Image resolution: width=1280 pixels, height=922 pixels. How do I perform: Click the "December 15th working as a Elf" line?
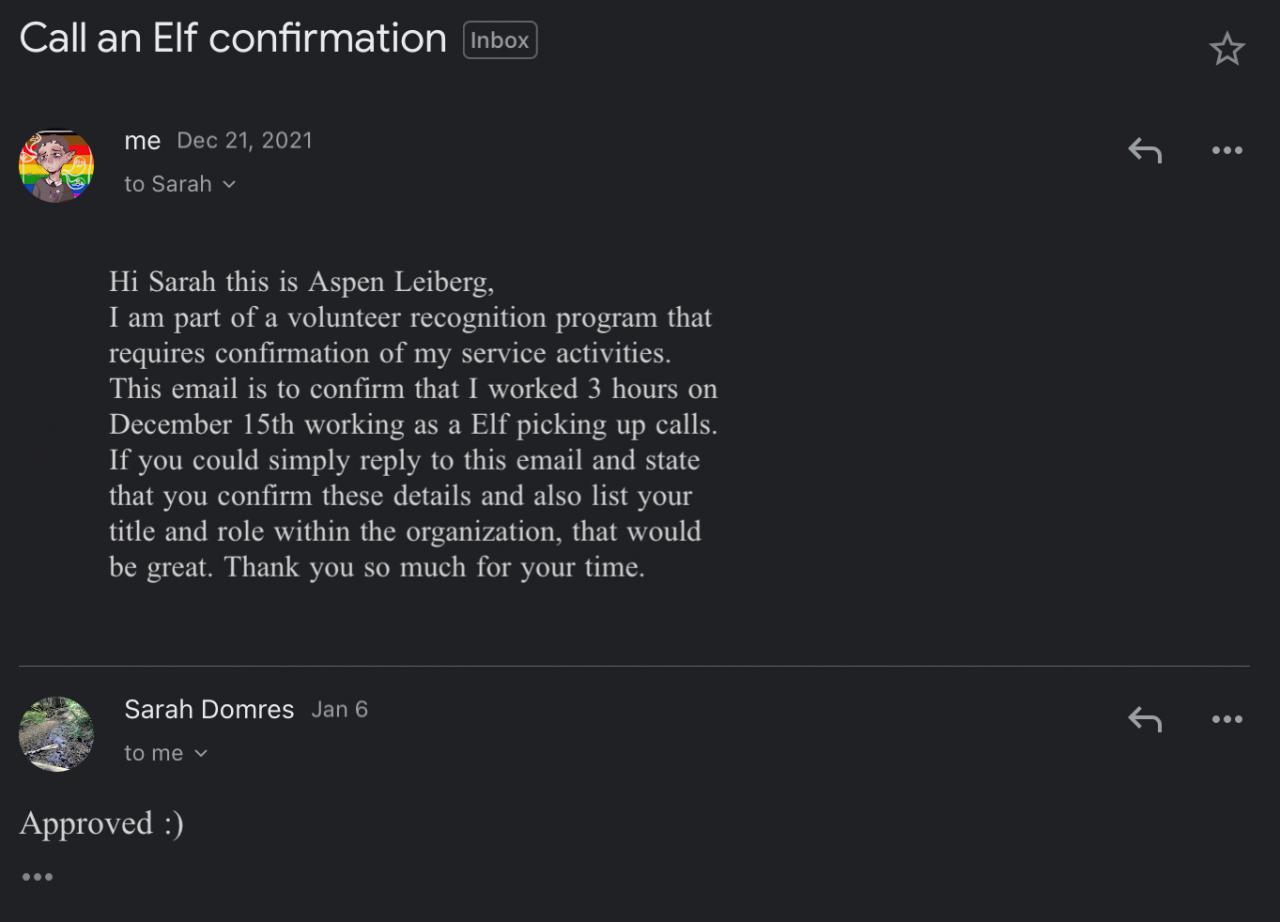pos(412,424)
